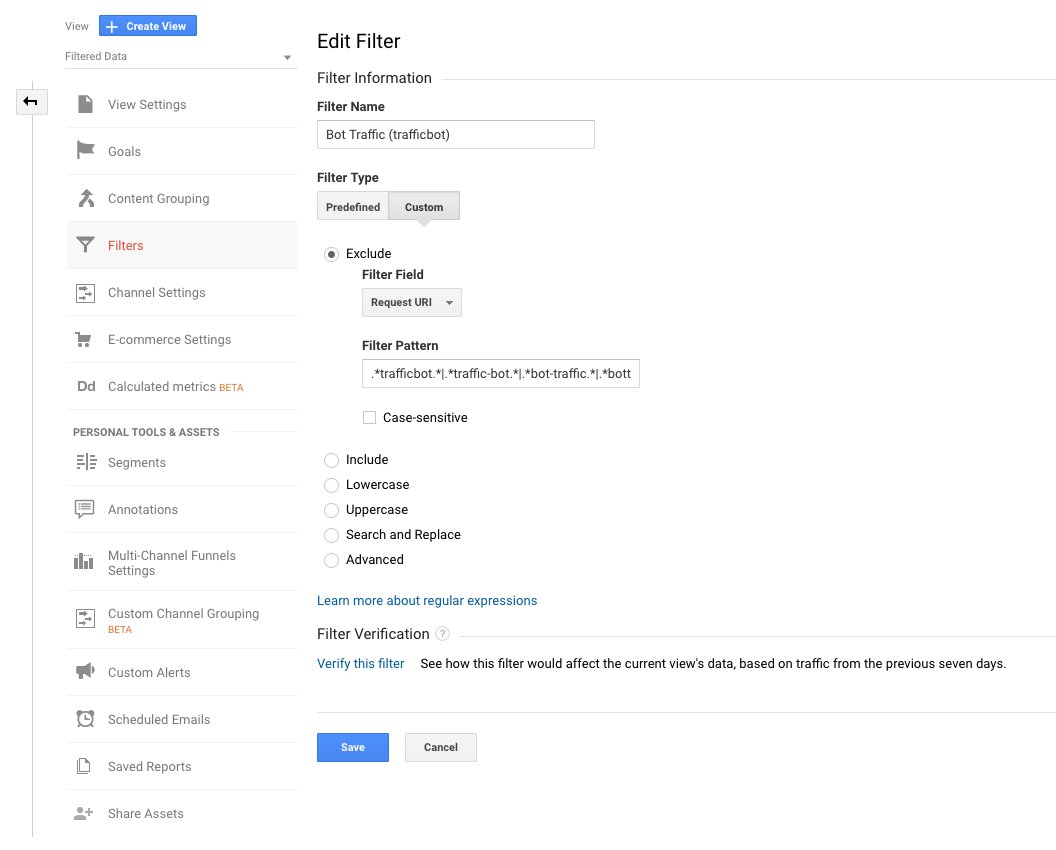Image resolution: width=1056 pixels, height=850 pixels.
Task: Switch to the Predefined filter type tab
Action: tap(353, 207)
